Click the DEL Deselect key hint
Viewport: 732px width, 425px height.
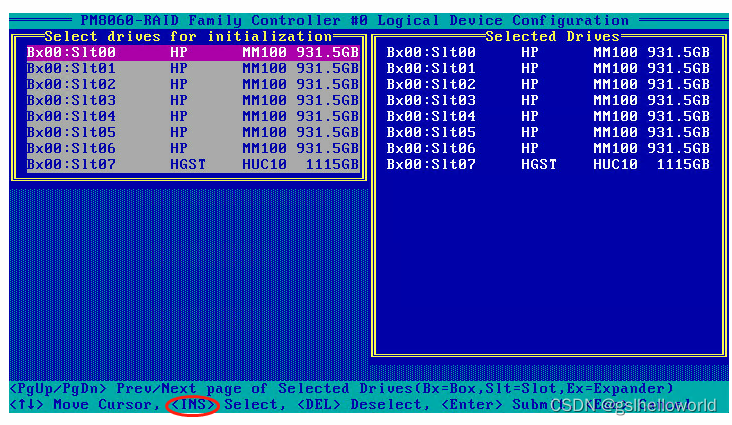363,404
